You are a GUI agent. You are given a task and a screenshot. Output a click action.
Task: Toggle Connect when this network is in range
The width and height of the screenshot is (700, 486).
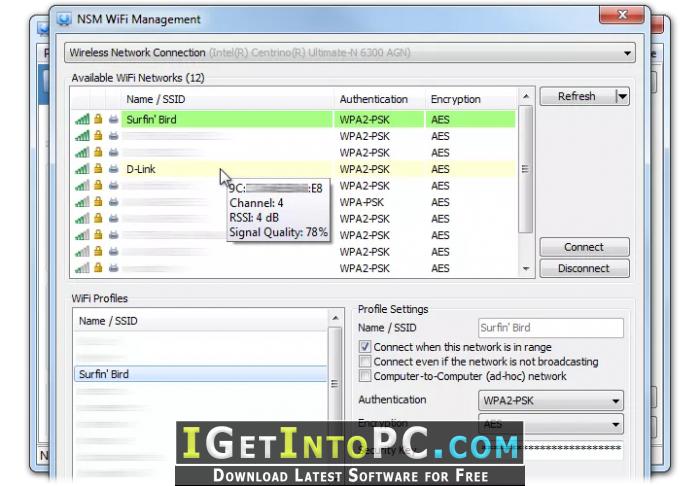[365, 347]
